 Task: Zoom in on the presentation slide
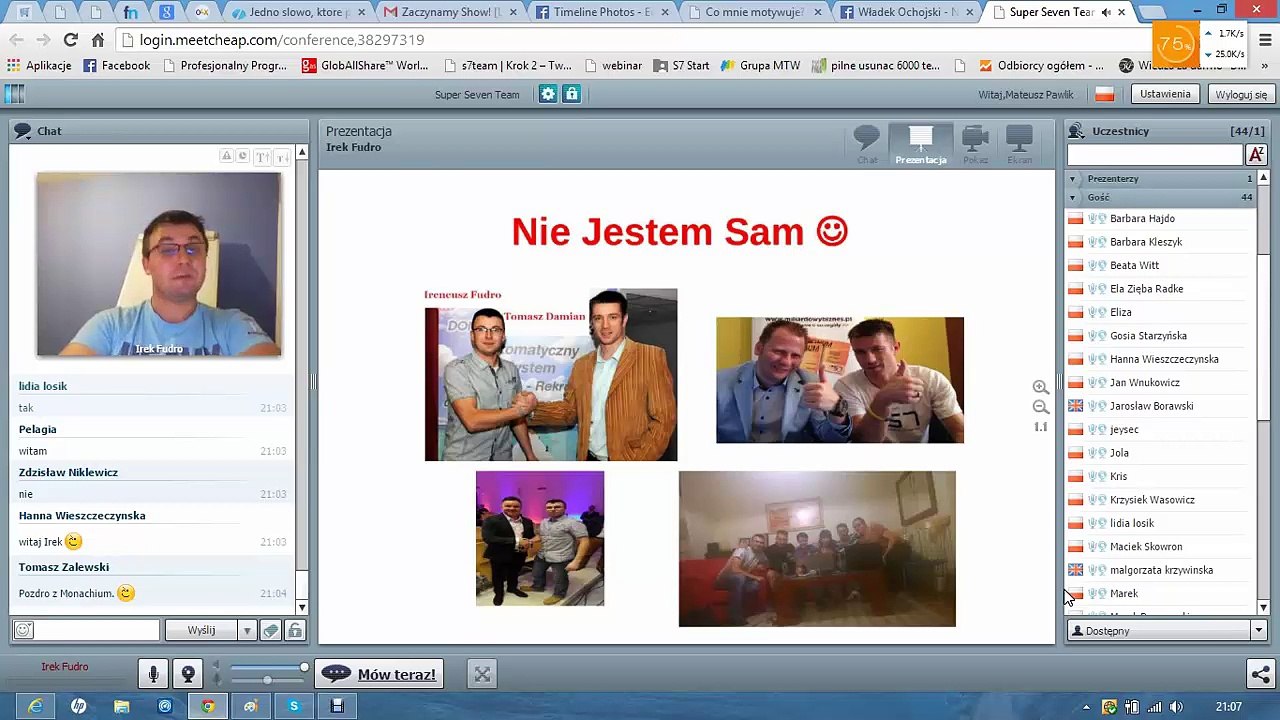pos(1040,387)
